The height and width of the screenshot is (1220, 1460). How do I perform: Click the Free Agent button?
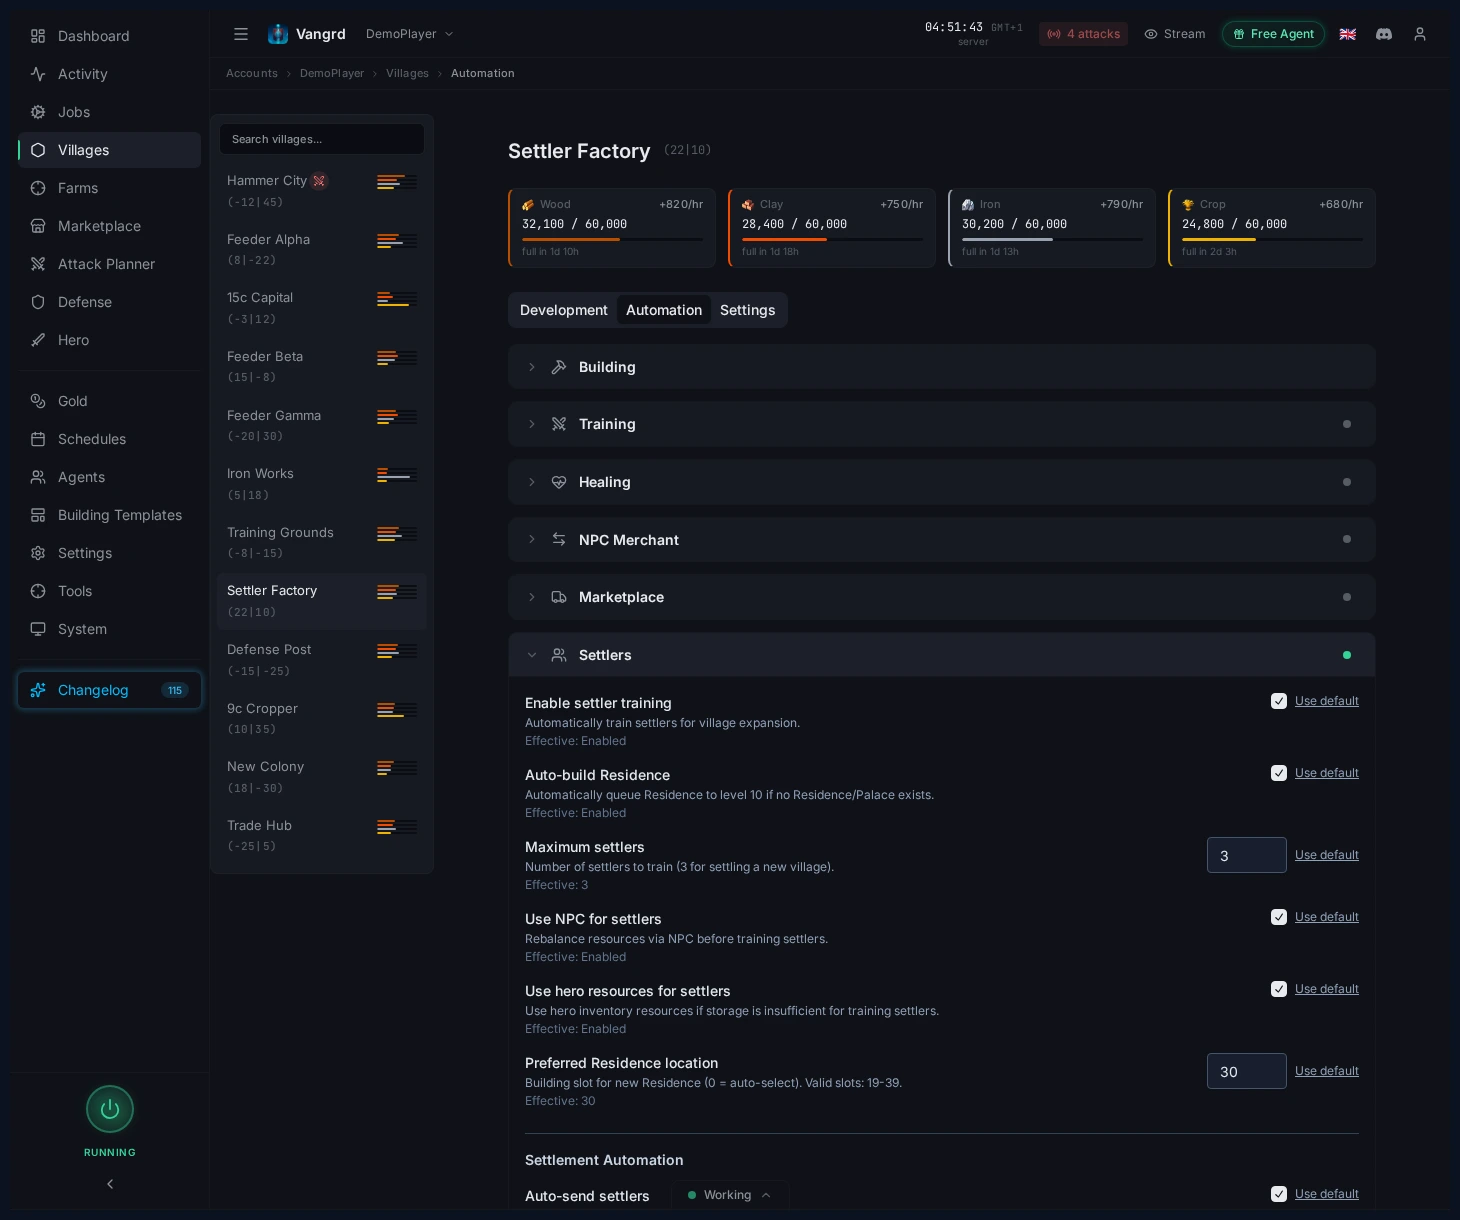coord(1273,34)
